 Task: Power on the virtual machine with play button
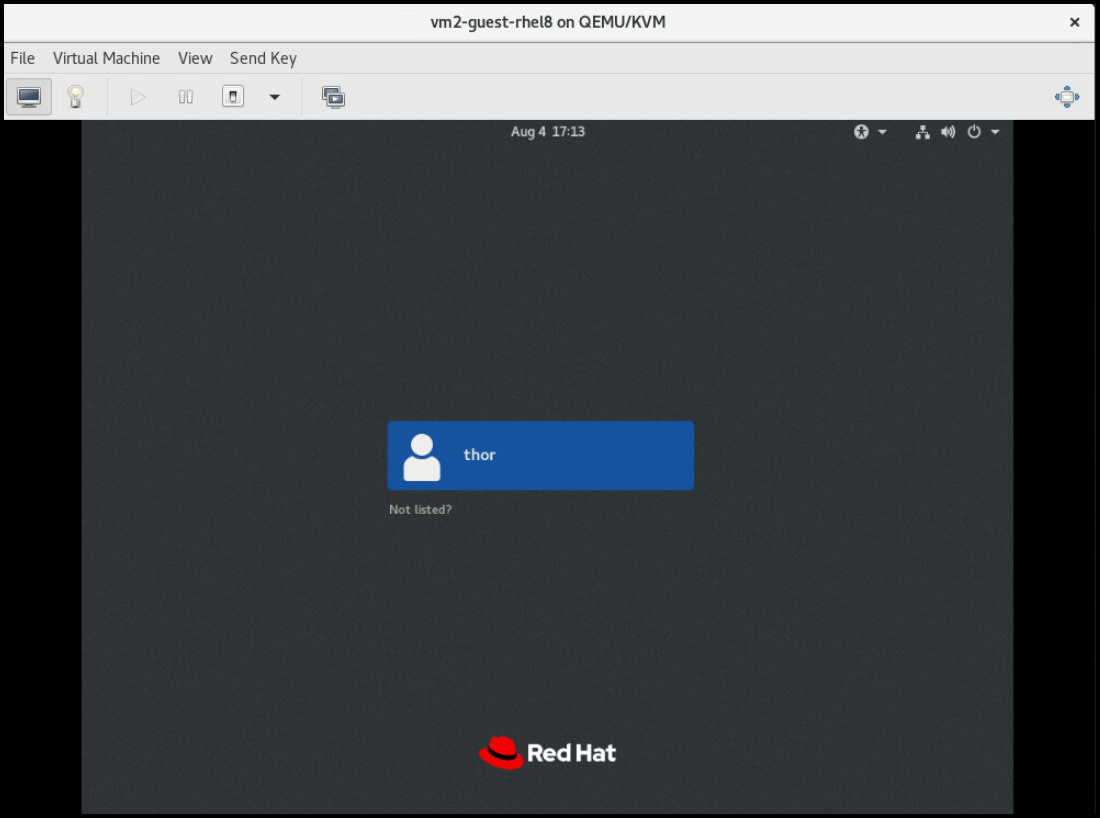tap(138, 97)
